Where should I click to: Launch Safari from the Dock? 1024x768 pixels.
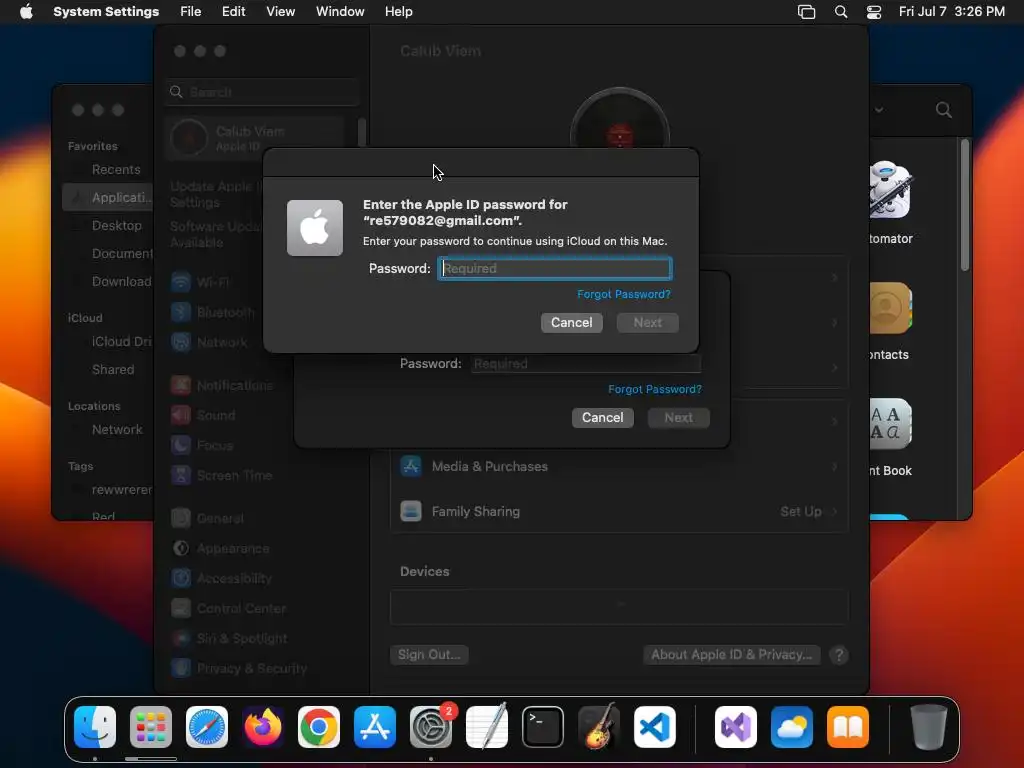(x=207, y=727)
